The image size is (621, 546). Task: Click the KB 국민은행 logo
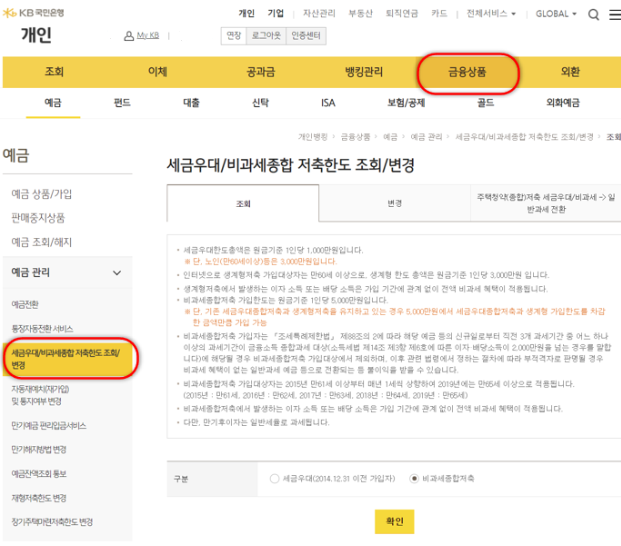pyautogui.click(x=34, y=13)
